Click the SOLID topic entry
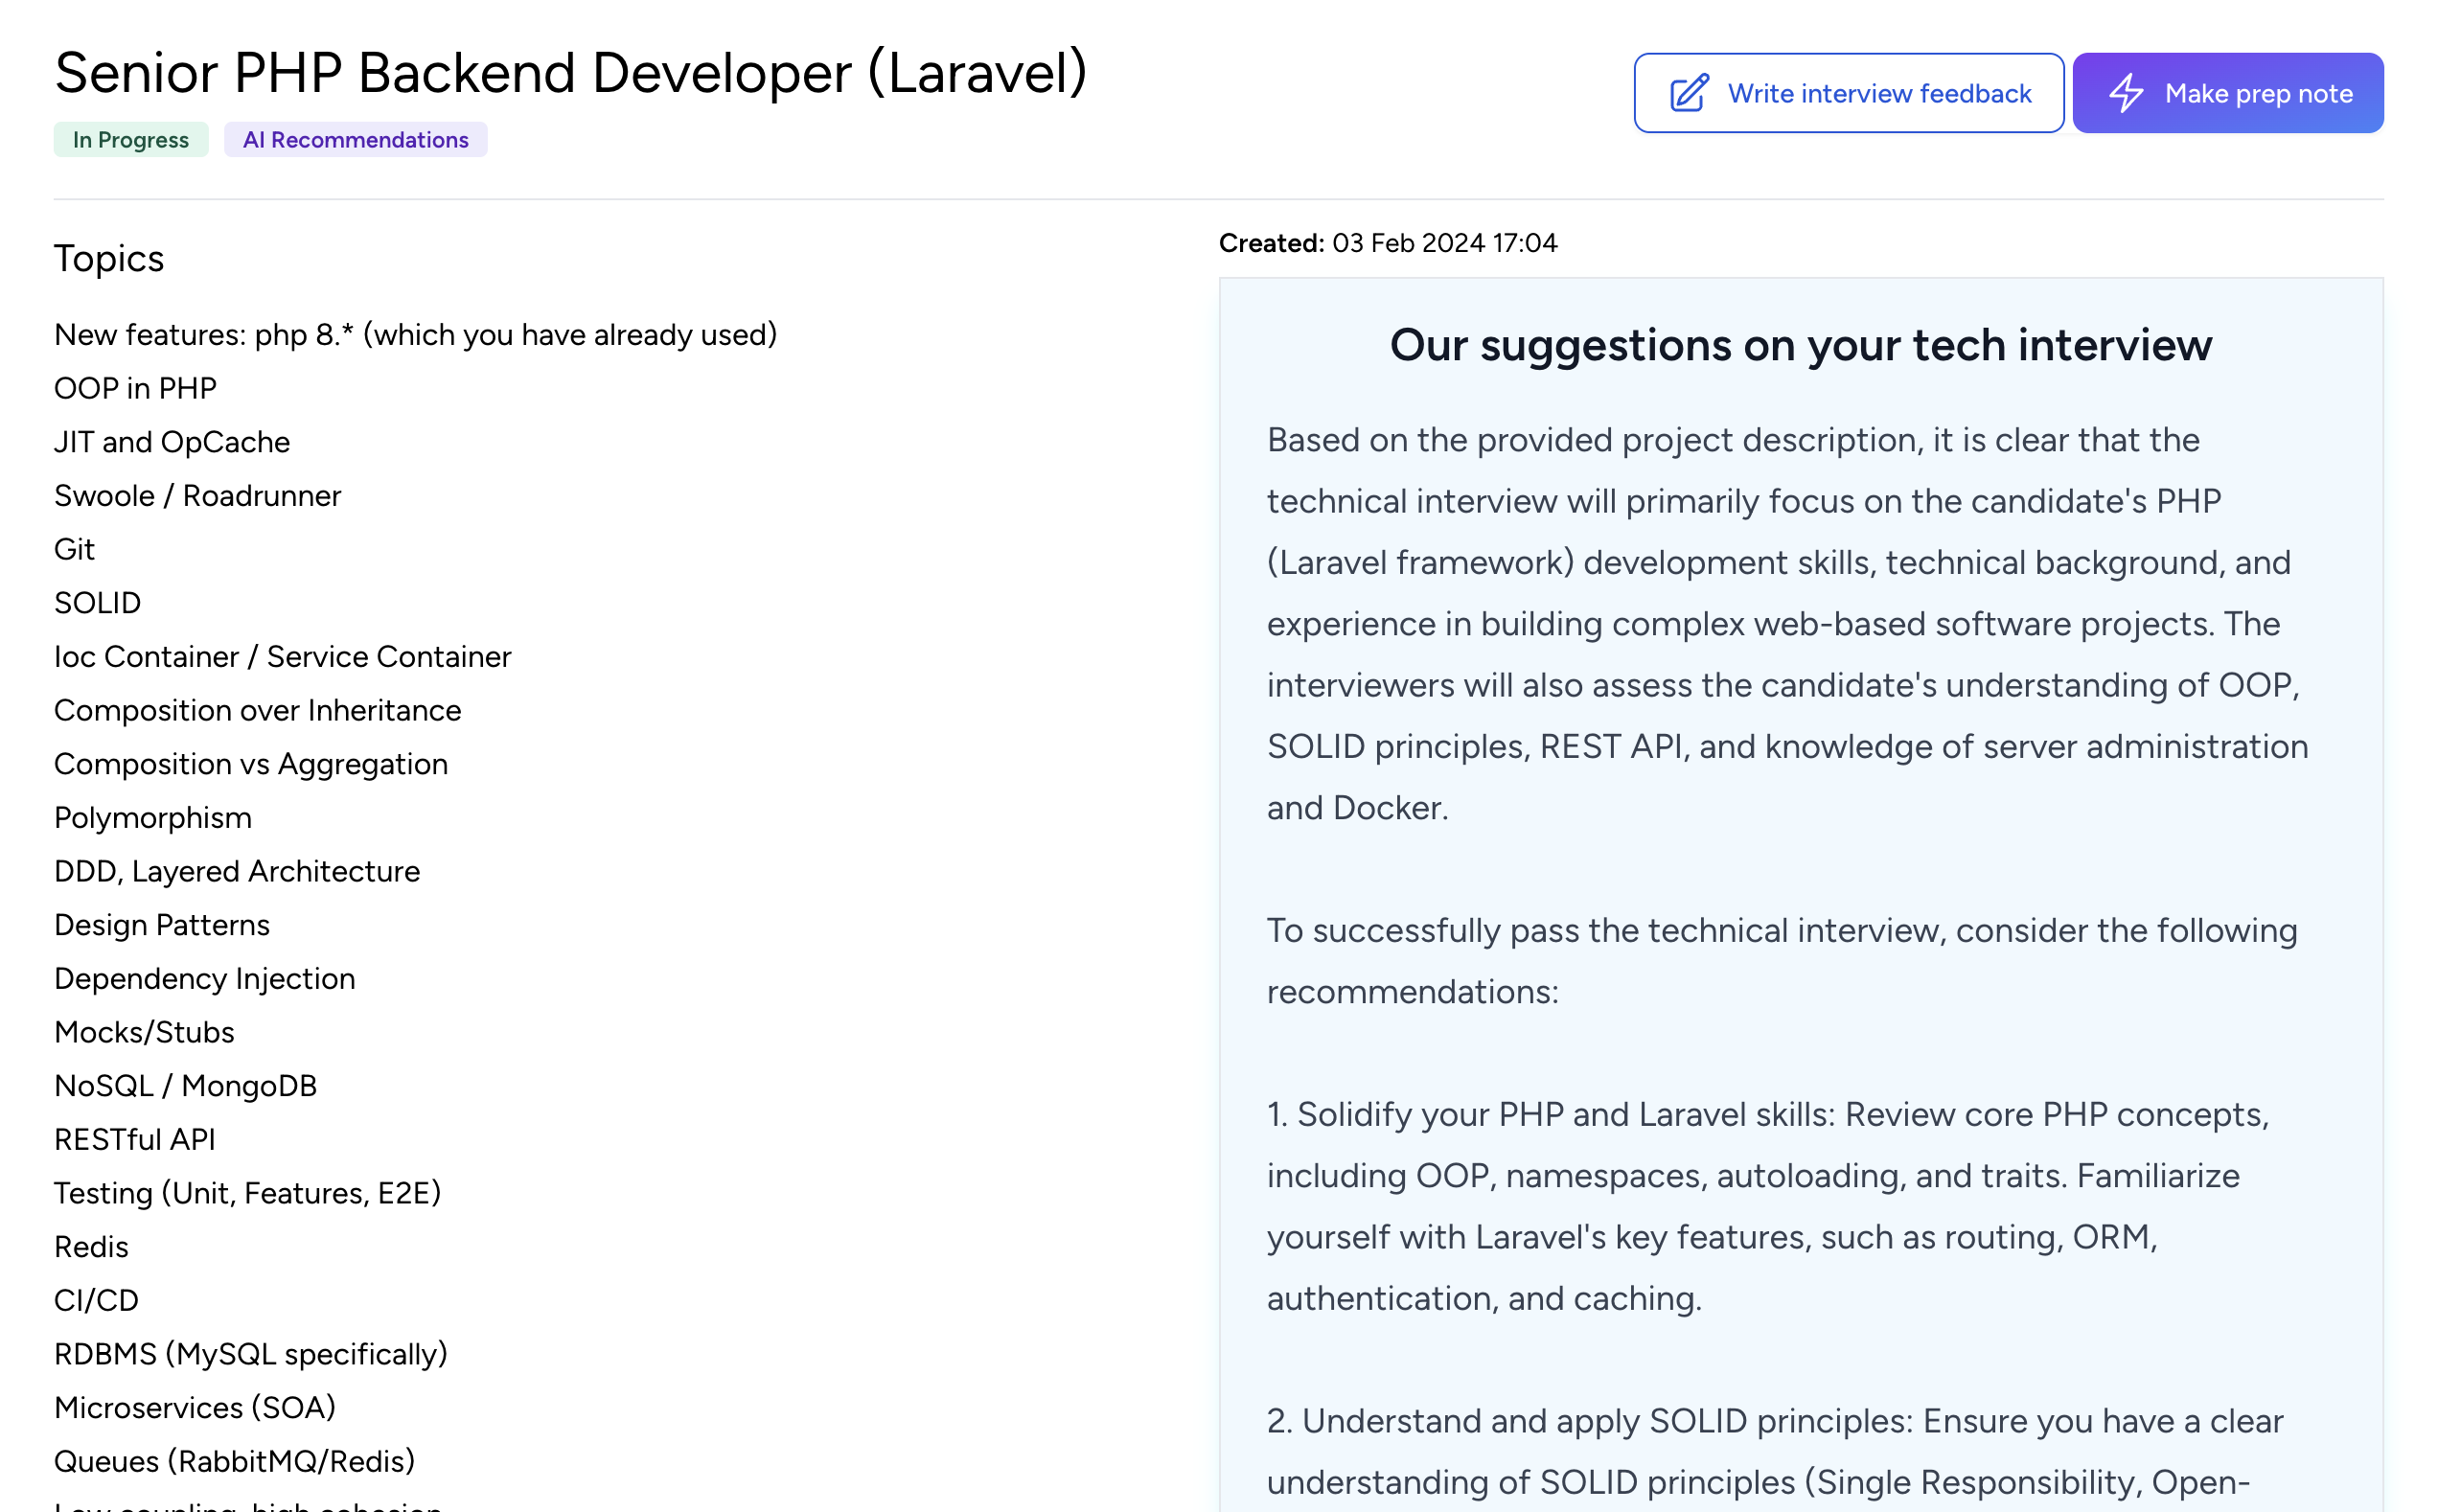Image resolution: width=2438 pixels, height=1512 pixels. point(97,602)
